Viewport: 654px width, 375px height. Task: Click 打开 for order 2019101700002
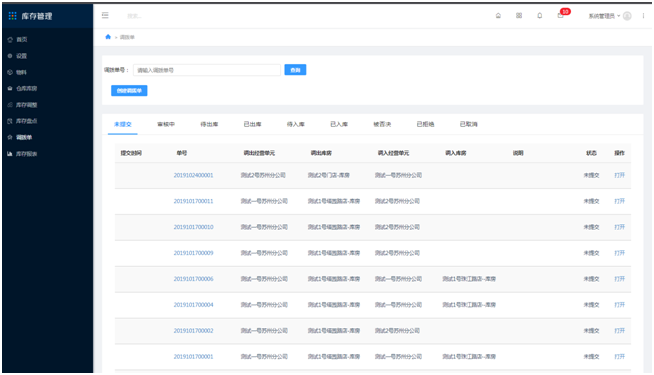(x=619, y=330)
